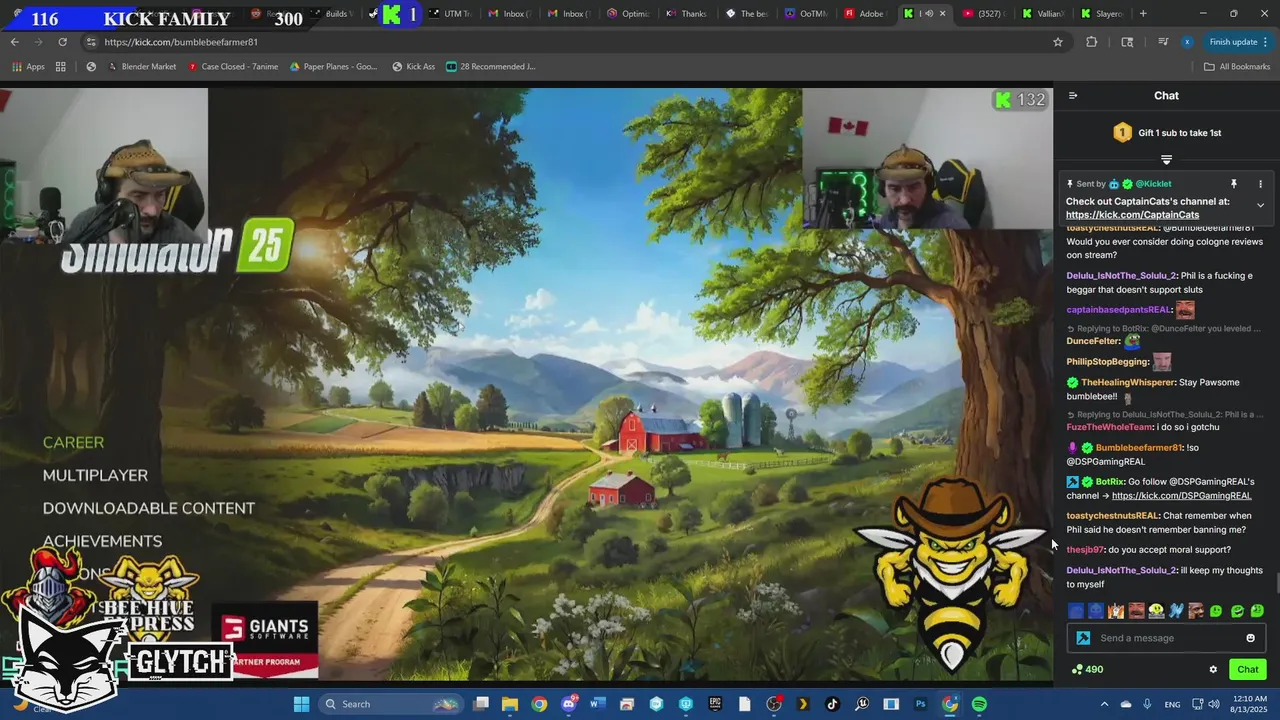1280x720 pixels.
Task: Open the browser extensions puzzle icon
Action: point(1091,42)
